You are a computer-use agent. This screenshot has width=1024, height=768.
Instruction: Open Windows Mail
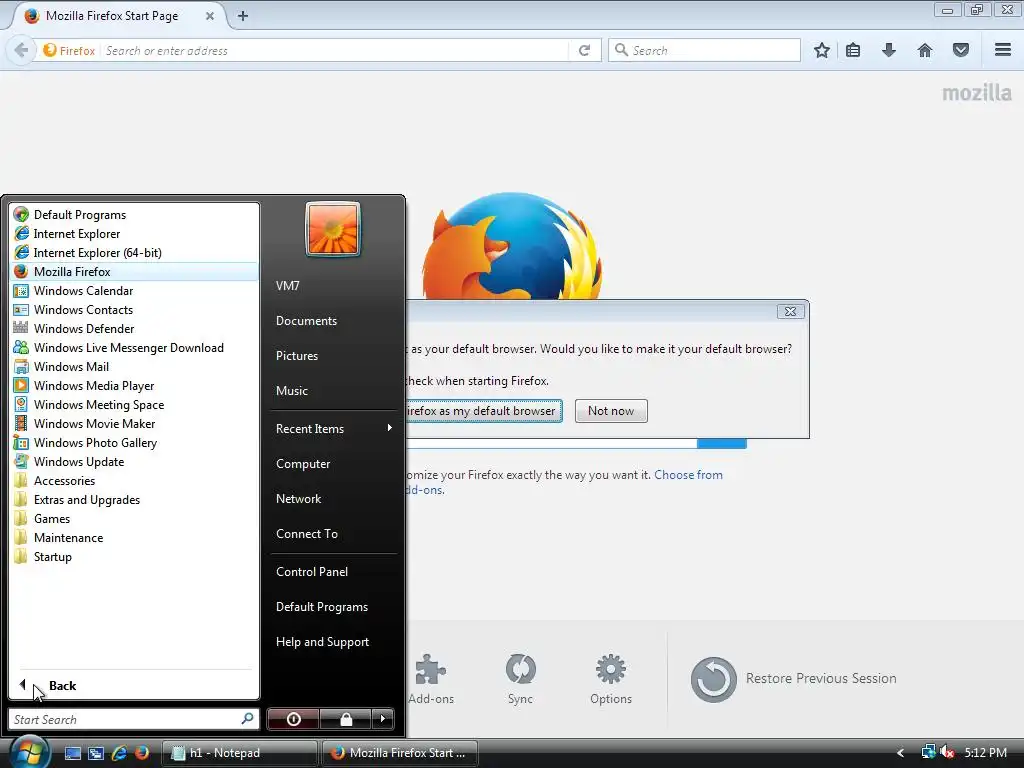coord(134,366)
